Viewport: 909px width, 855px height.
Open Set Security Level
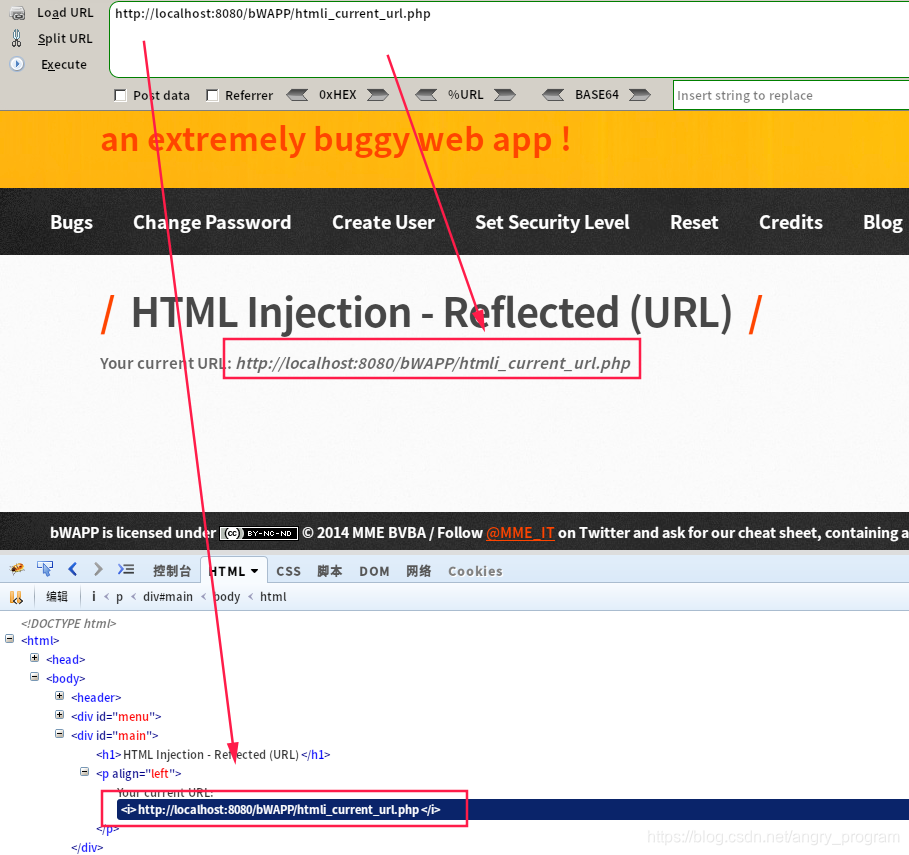click(552, 223)
